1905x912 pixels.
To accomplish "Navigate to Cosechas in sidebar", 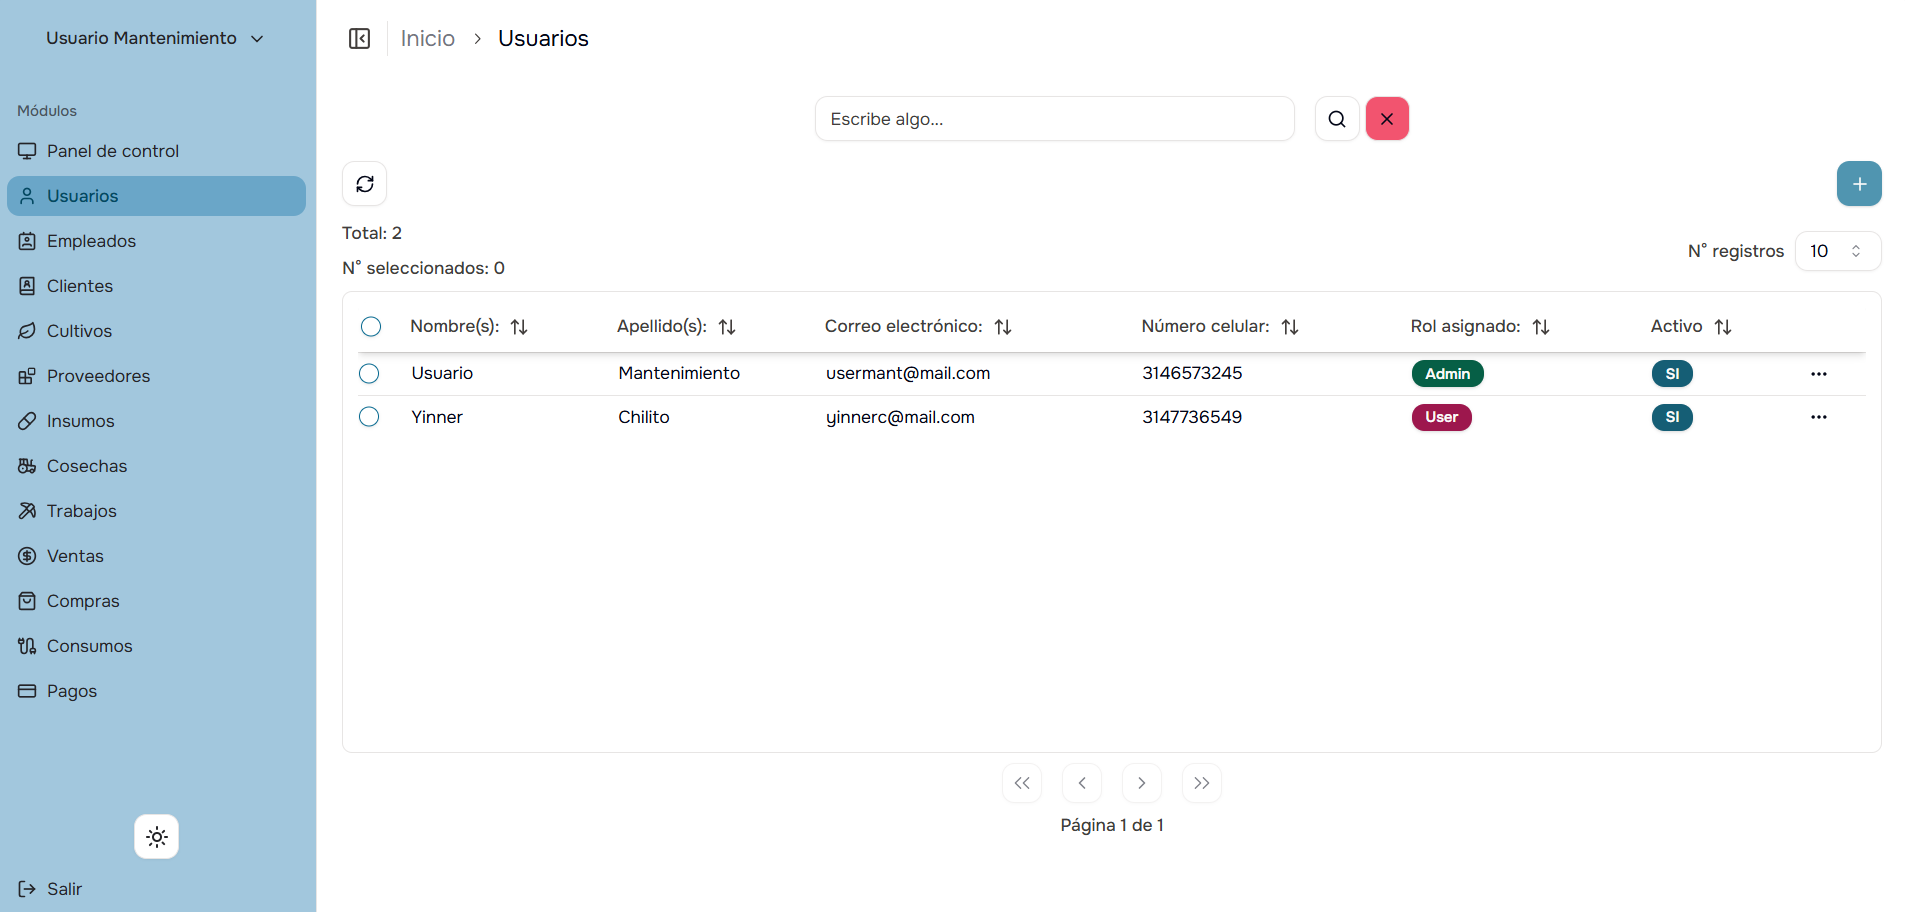I will coord(87,466).
